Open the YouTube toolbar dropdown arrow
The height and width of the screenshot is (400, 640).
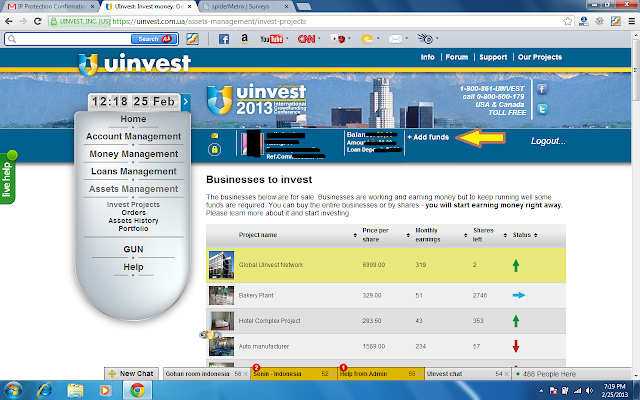click(x=287, y=39)
